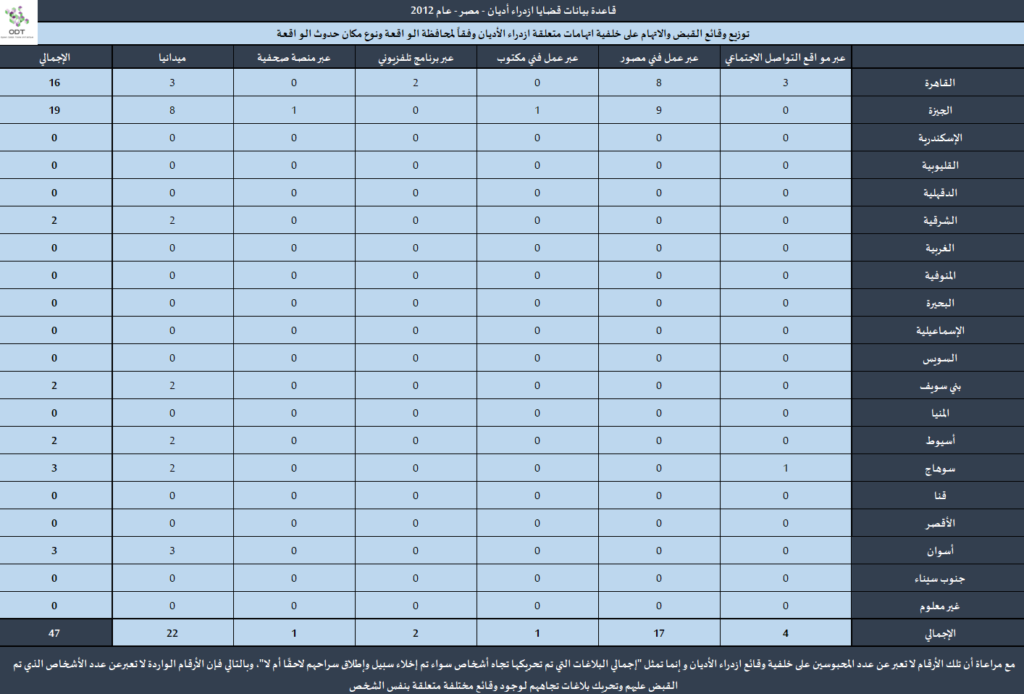Select the 'الشرقية' row label
Image resolution: width=1024 pixels, height=694 pixels.
tap(940, 220)
